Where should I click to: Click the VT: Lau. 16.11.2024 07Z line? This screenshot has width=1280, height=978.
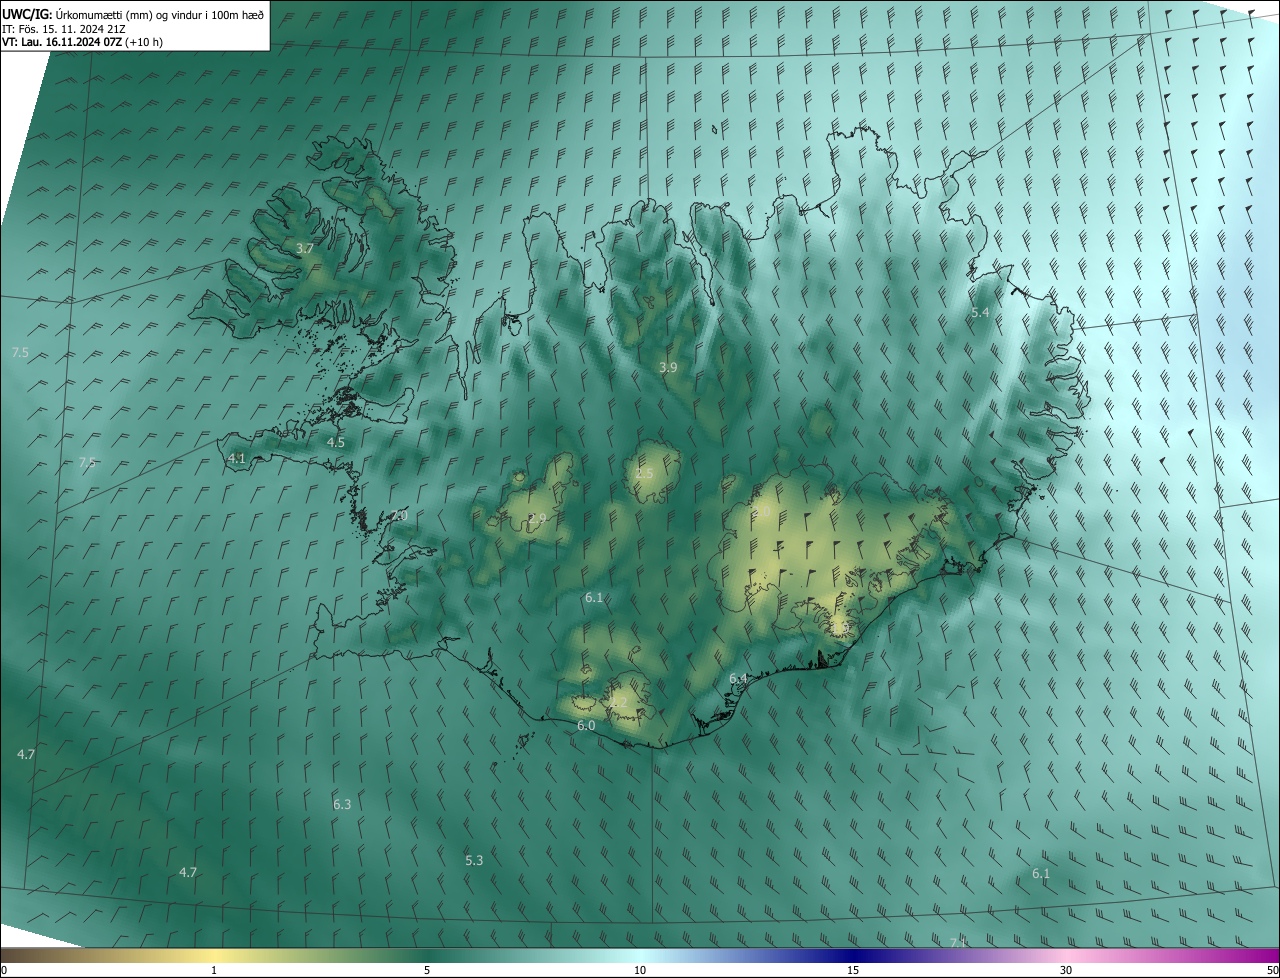coord(82,42)
